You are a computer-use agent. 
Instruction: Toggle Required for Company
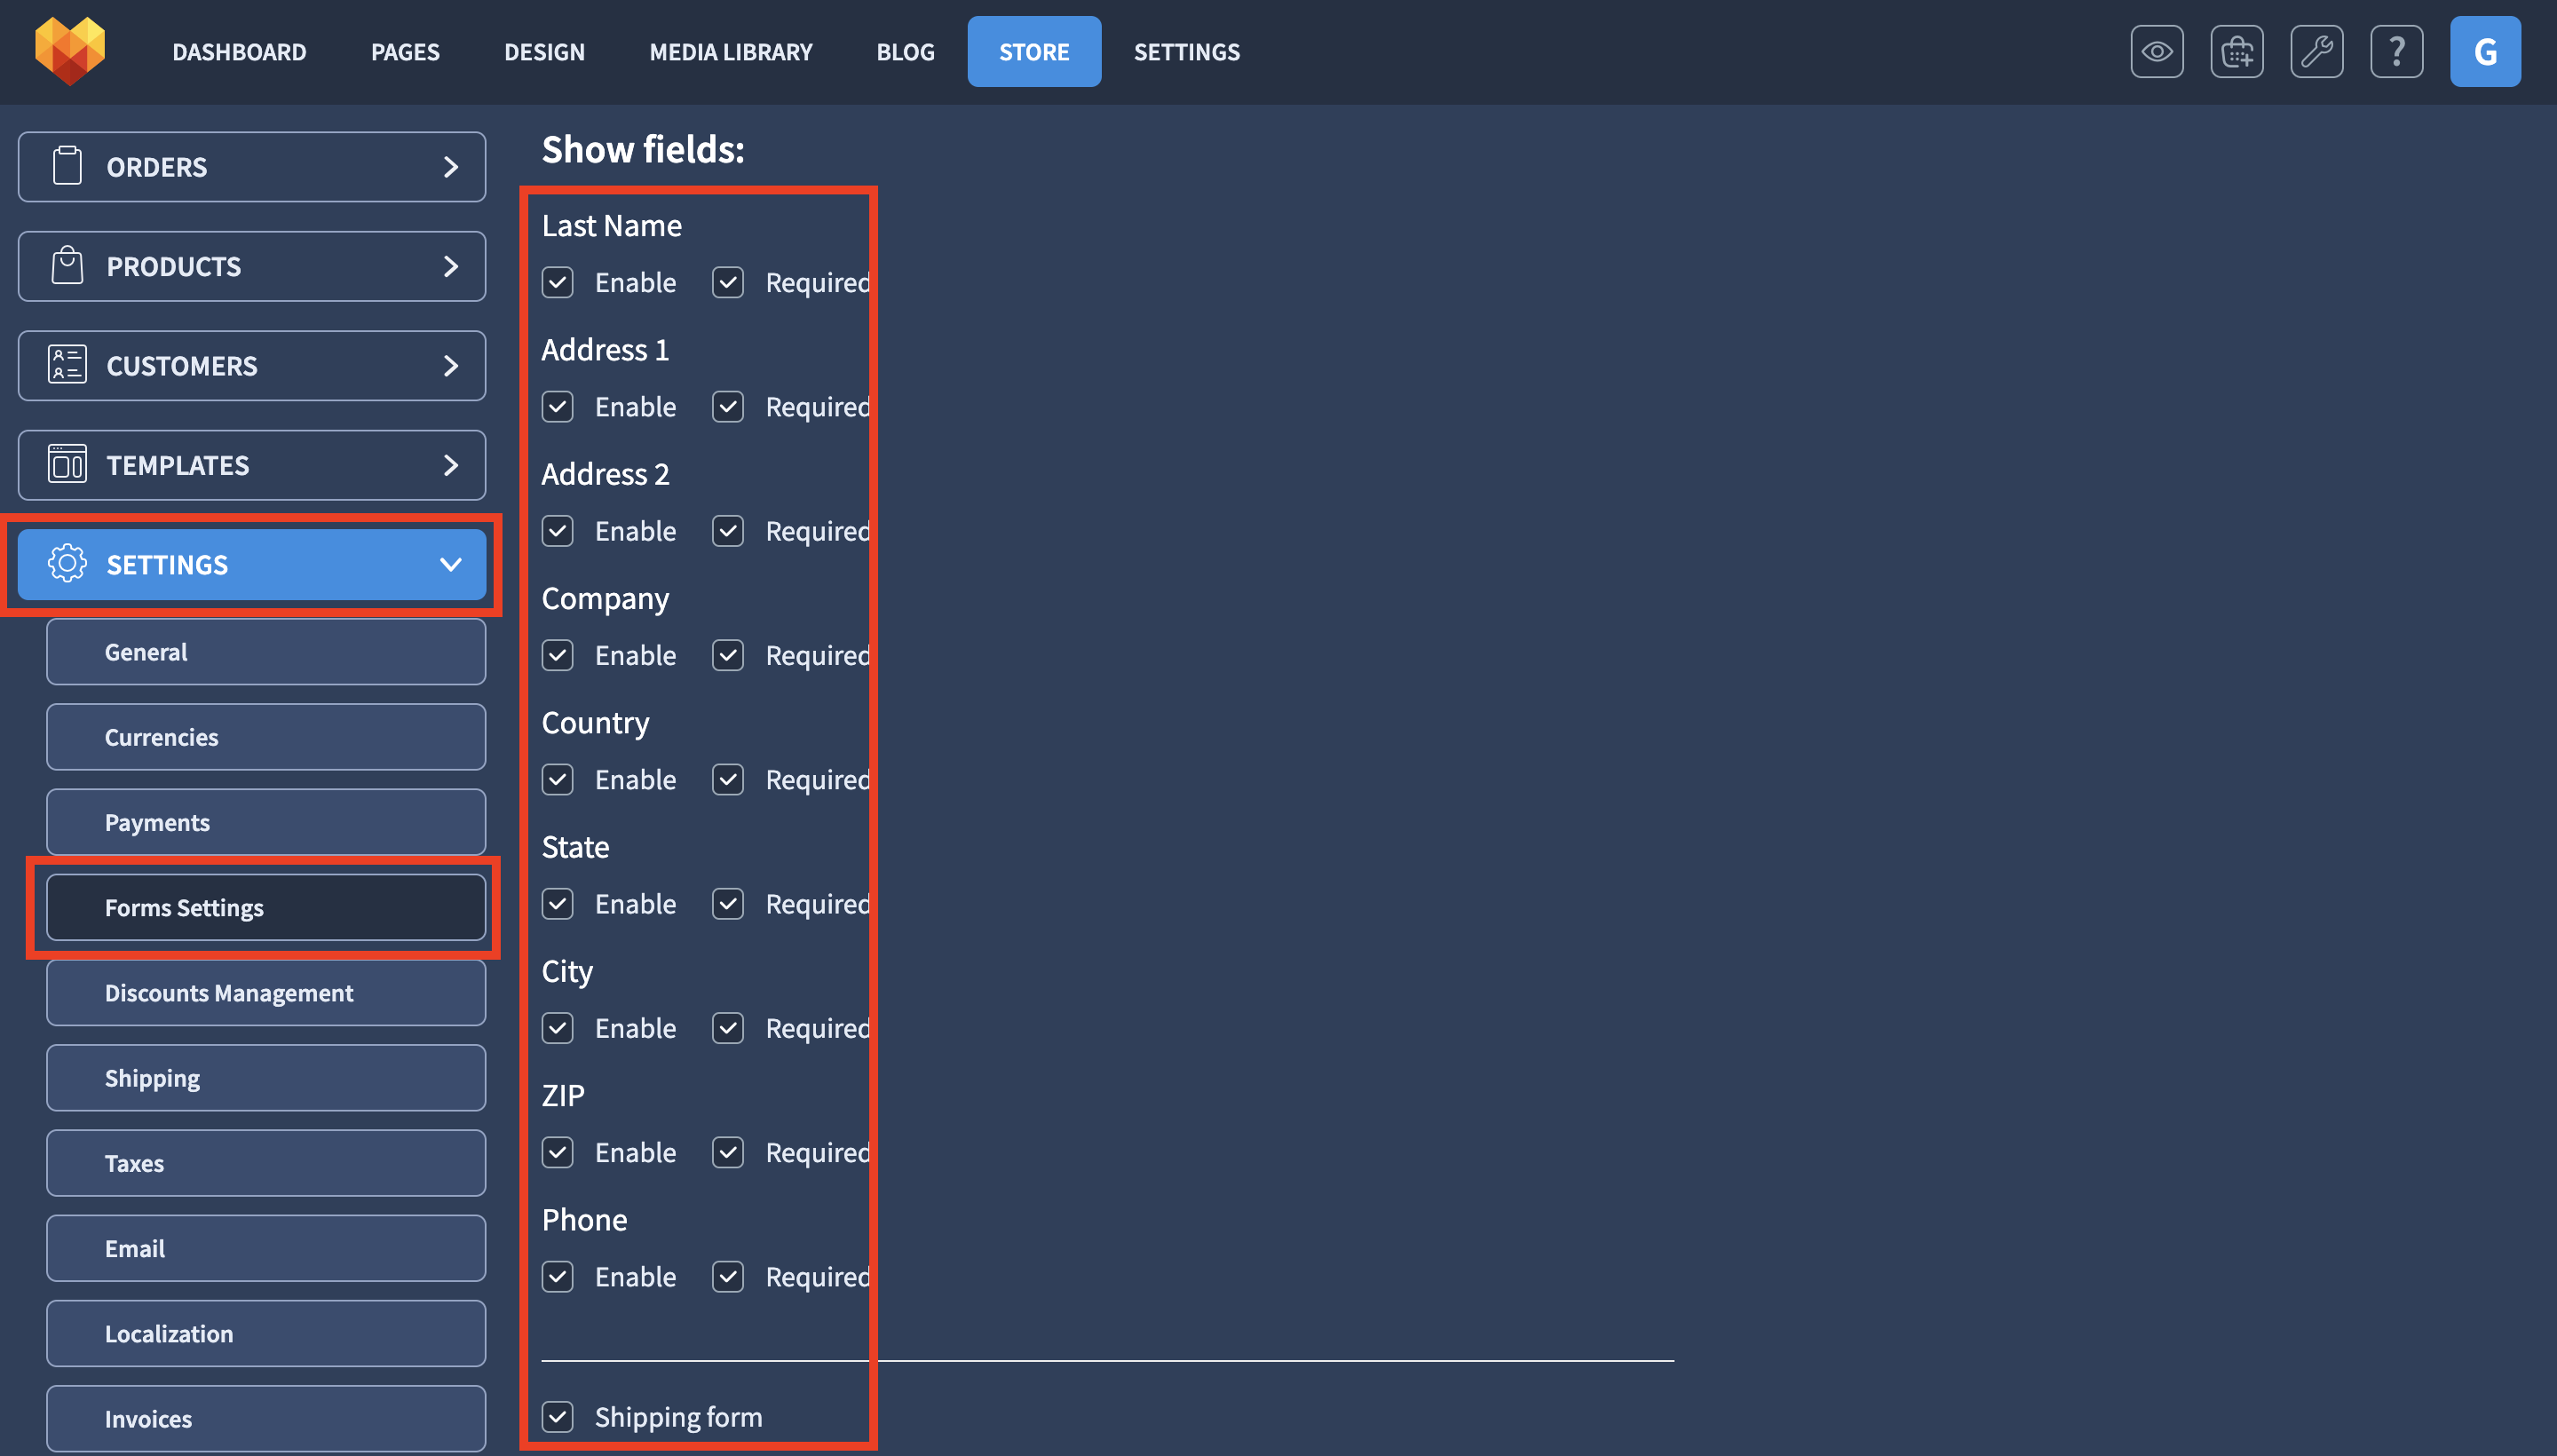[x=728, y=655]
